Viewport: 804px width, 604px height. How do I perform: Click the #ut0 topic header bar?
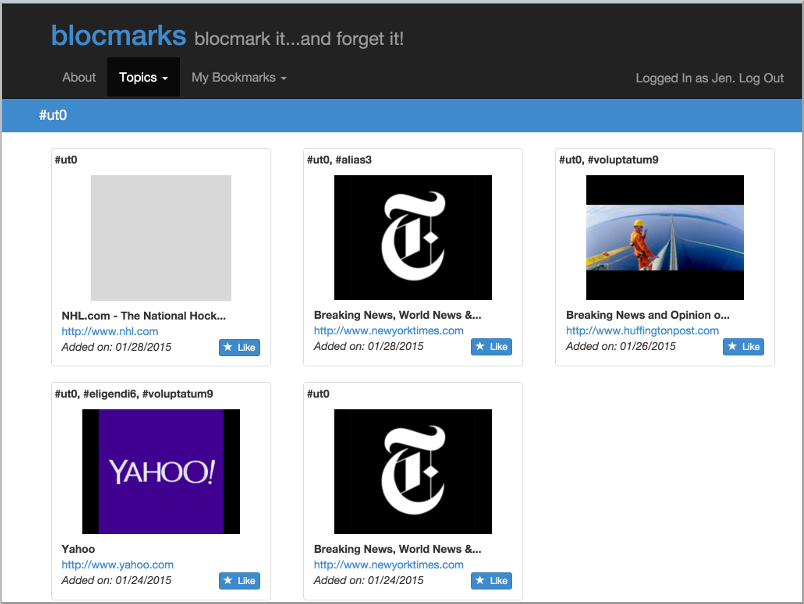402,115
